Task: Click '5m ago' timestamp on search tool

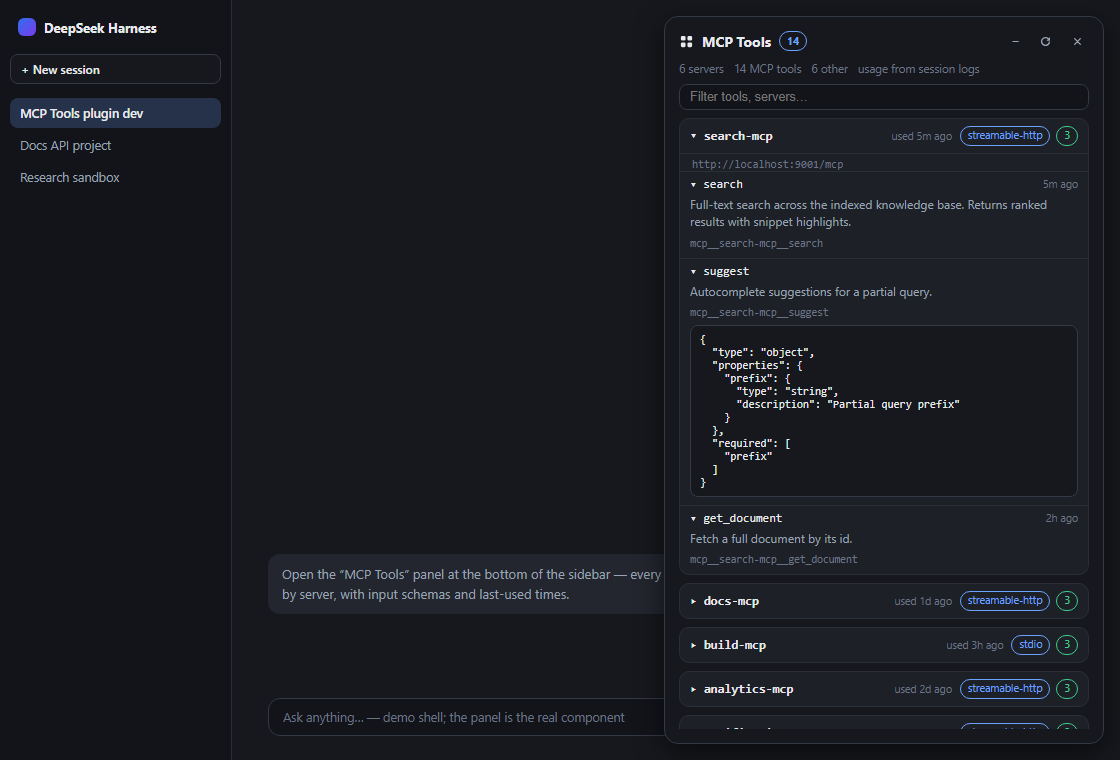Action: [x=1060, y=184]
